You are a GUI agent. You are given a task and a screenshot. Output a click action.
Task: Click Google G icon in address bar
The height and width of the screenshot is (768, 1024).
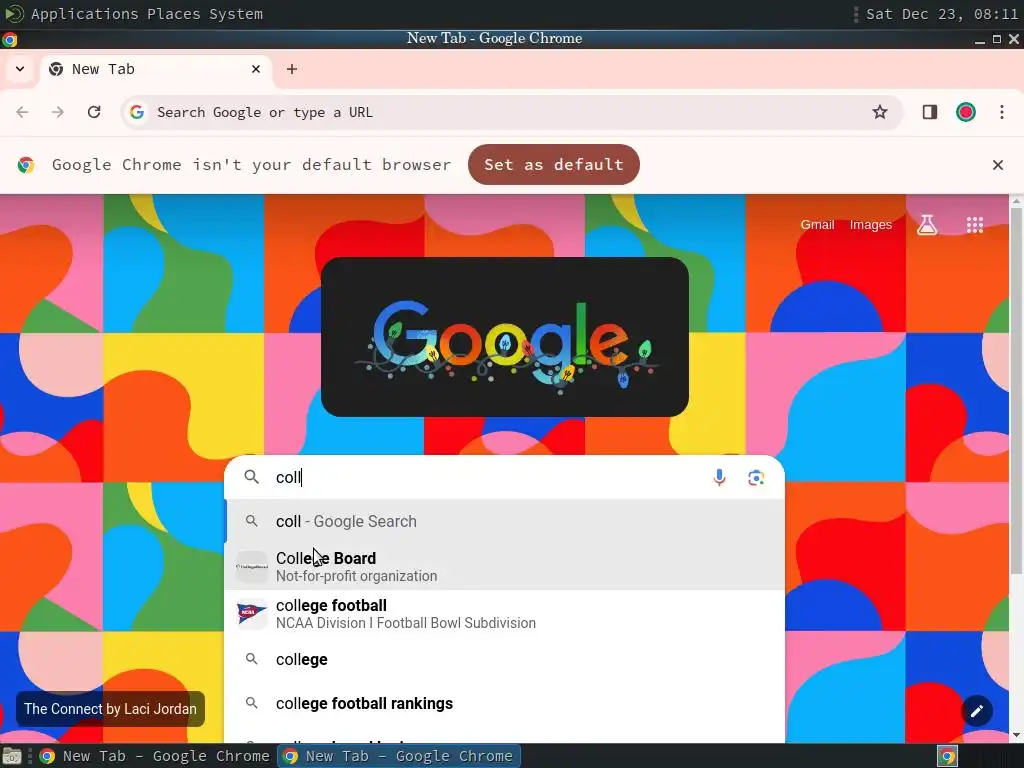click(x=136, y=112)
